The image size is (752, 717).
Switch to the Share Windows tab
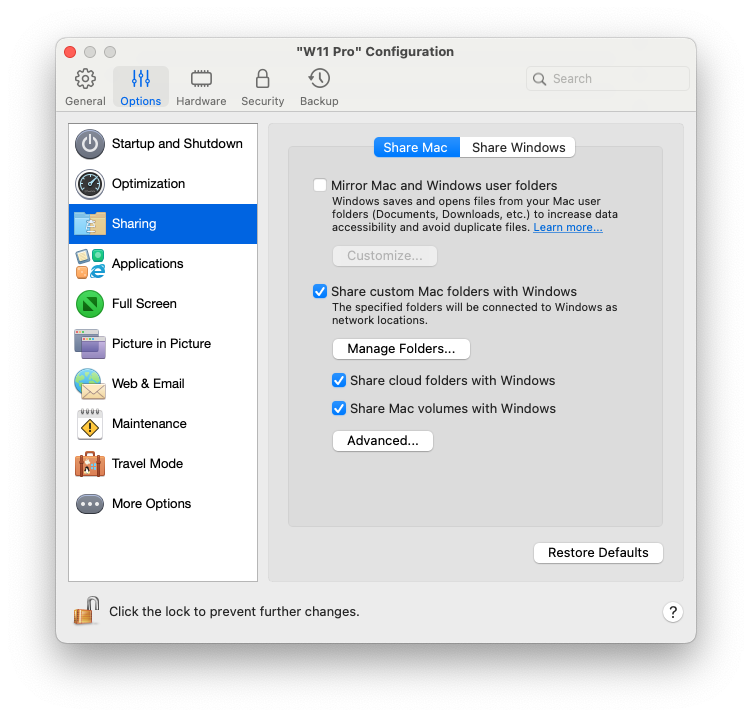pos(518,147)
